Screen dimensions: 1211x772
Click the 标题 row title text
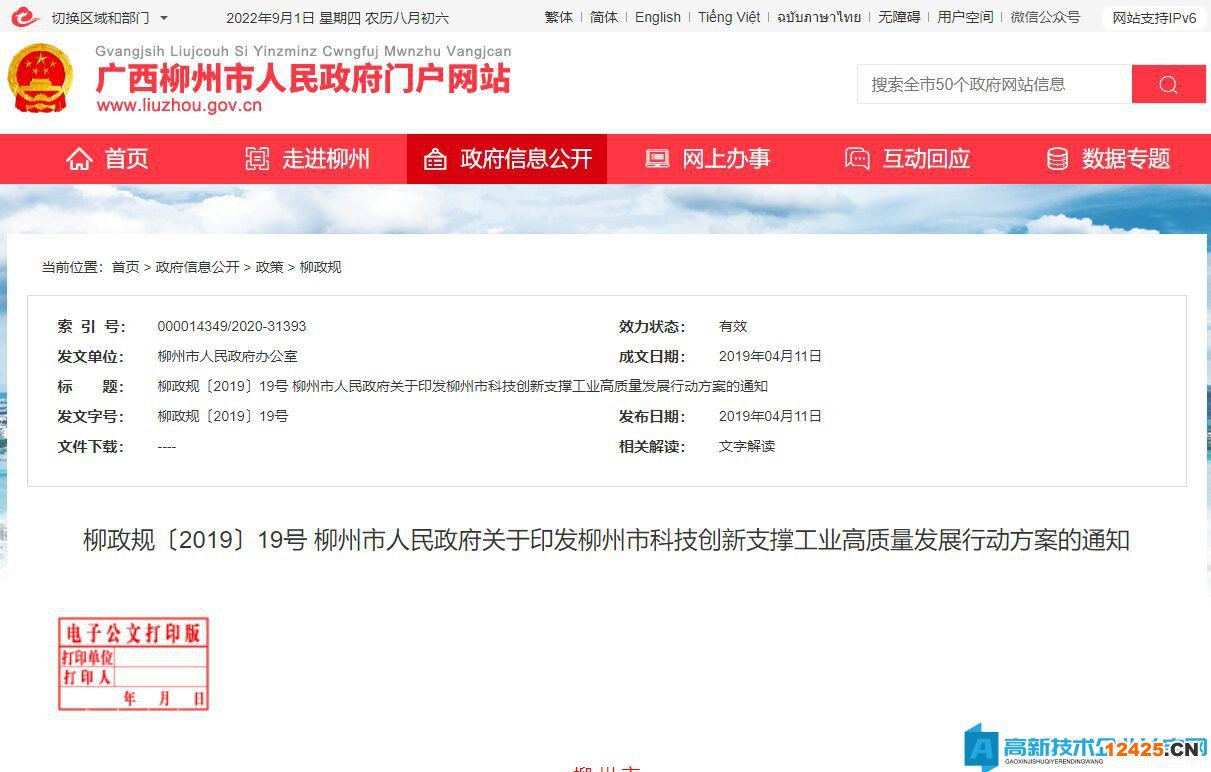coord(462,386)
